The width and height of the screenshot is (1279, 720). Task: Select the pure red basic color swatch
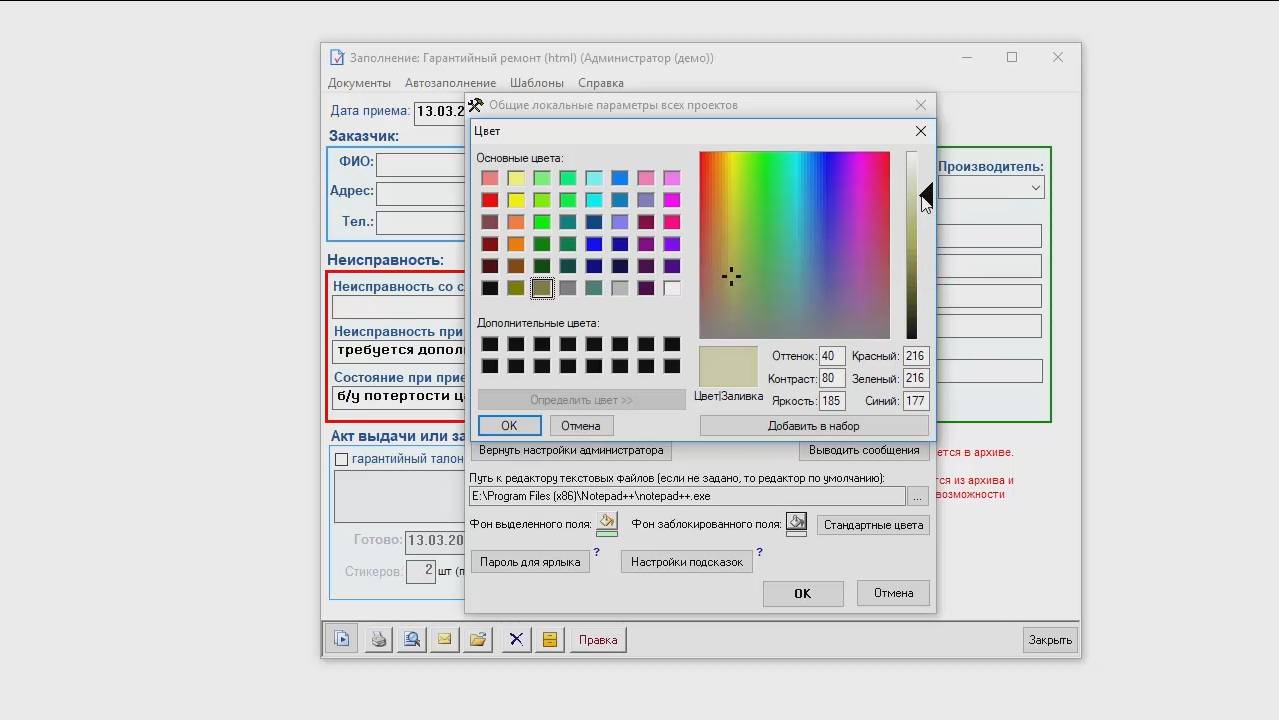click(x=490, y=200)
